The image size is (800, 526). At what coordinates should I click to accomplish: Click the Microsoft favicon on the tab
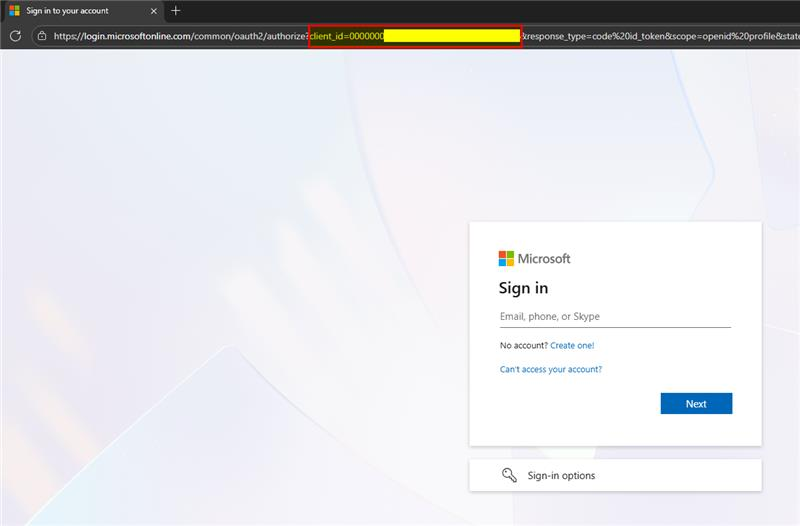coord(14,11)
